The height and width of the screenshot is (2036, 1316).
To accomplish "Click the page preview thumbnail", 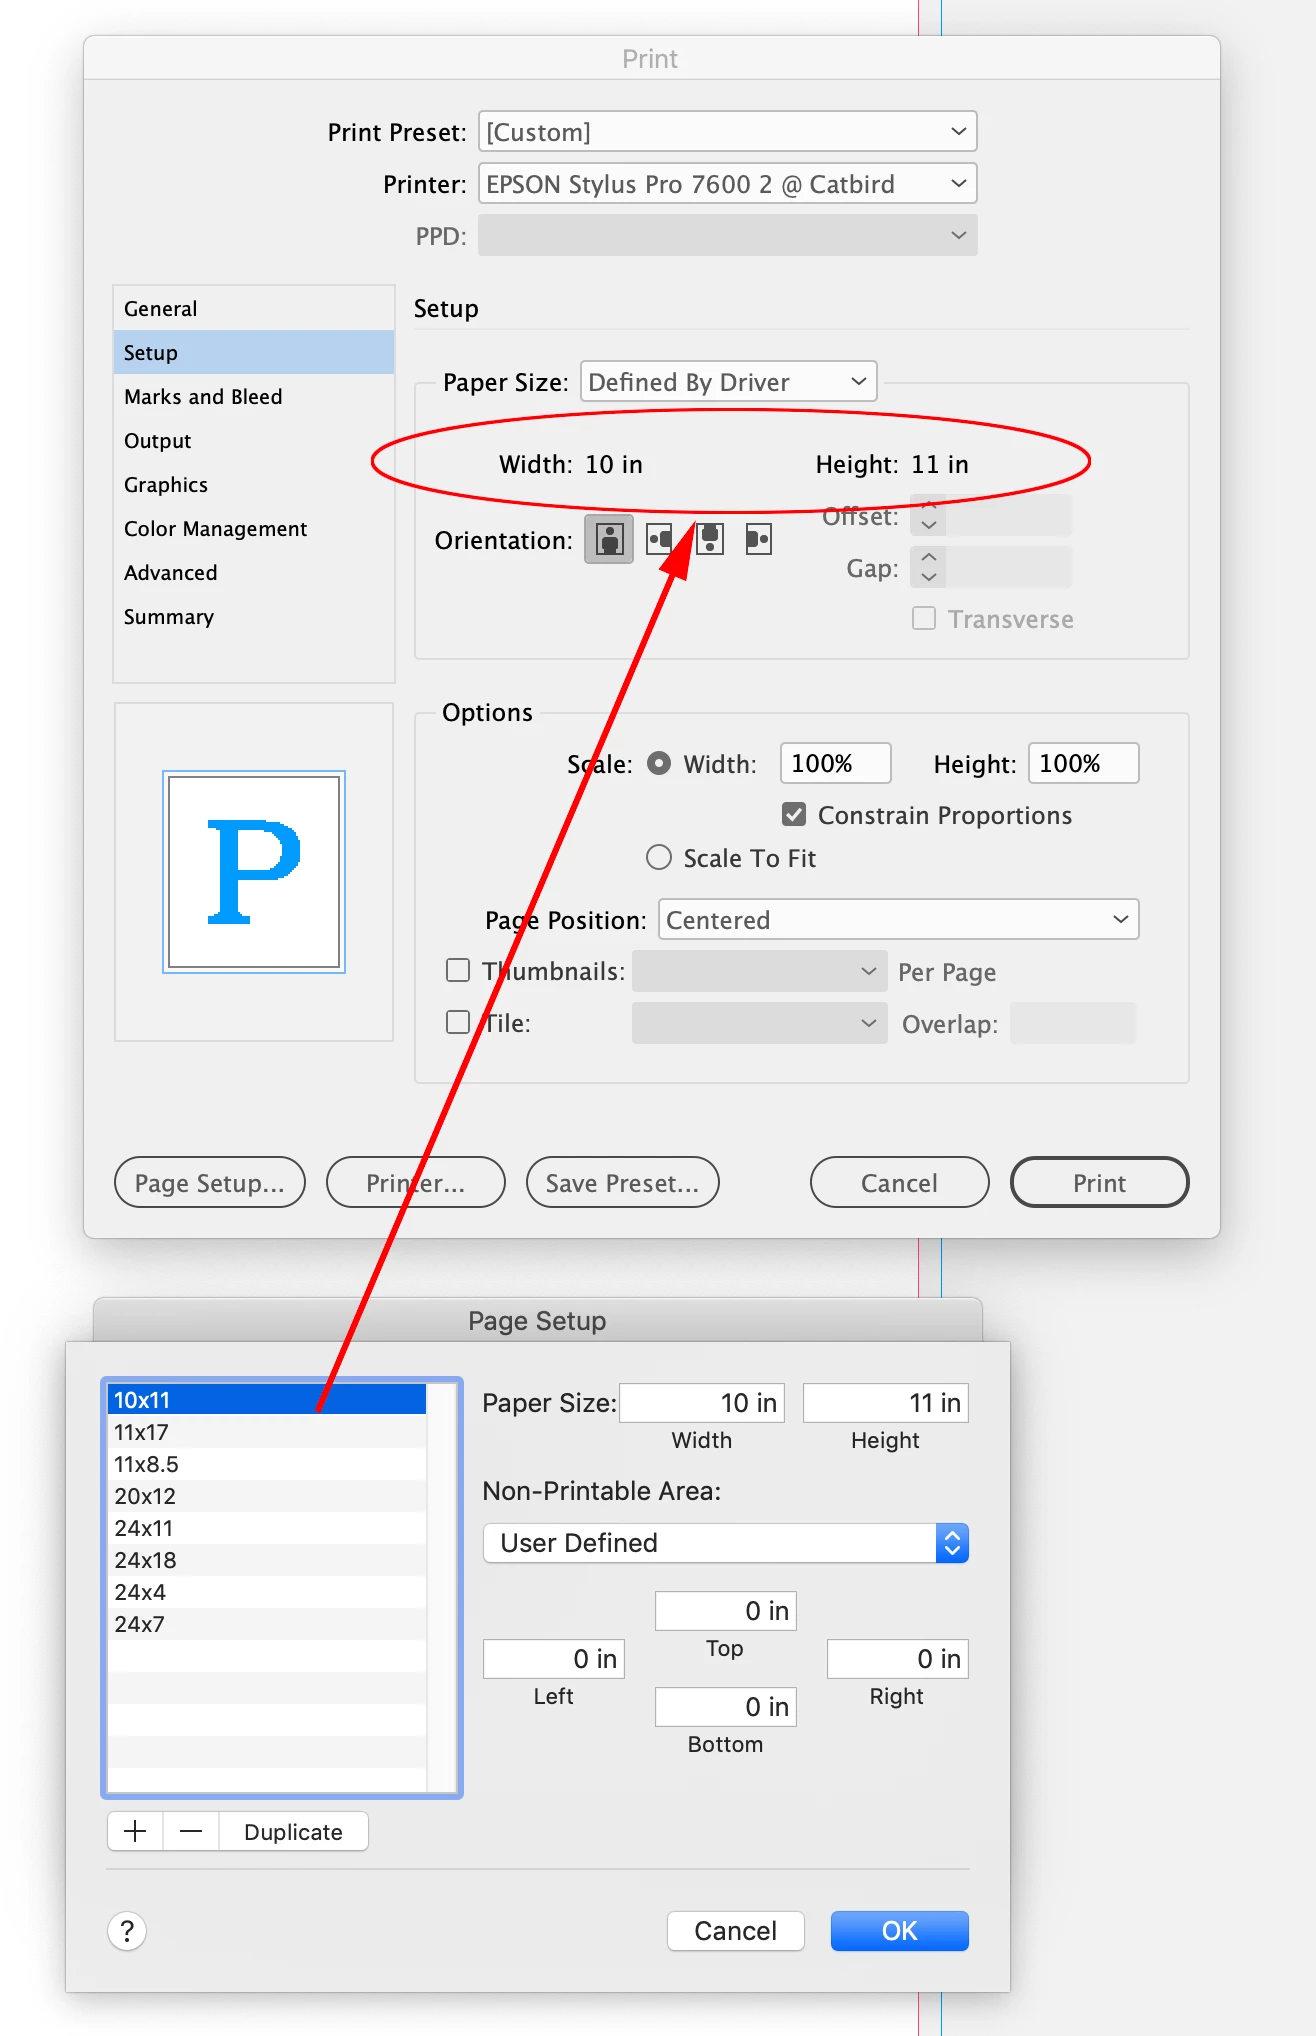I will [254, 872].
